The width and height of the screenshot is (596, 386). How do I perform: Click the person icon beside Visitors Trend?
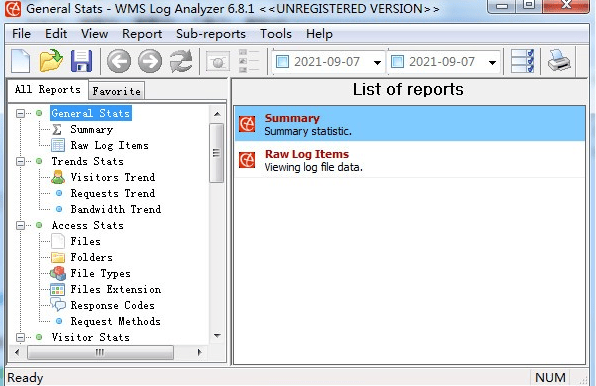[58, 177]
